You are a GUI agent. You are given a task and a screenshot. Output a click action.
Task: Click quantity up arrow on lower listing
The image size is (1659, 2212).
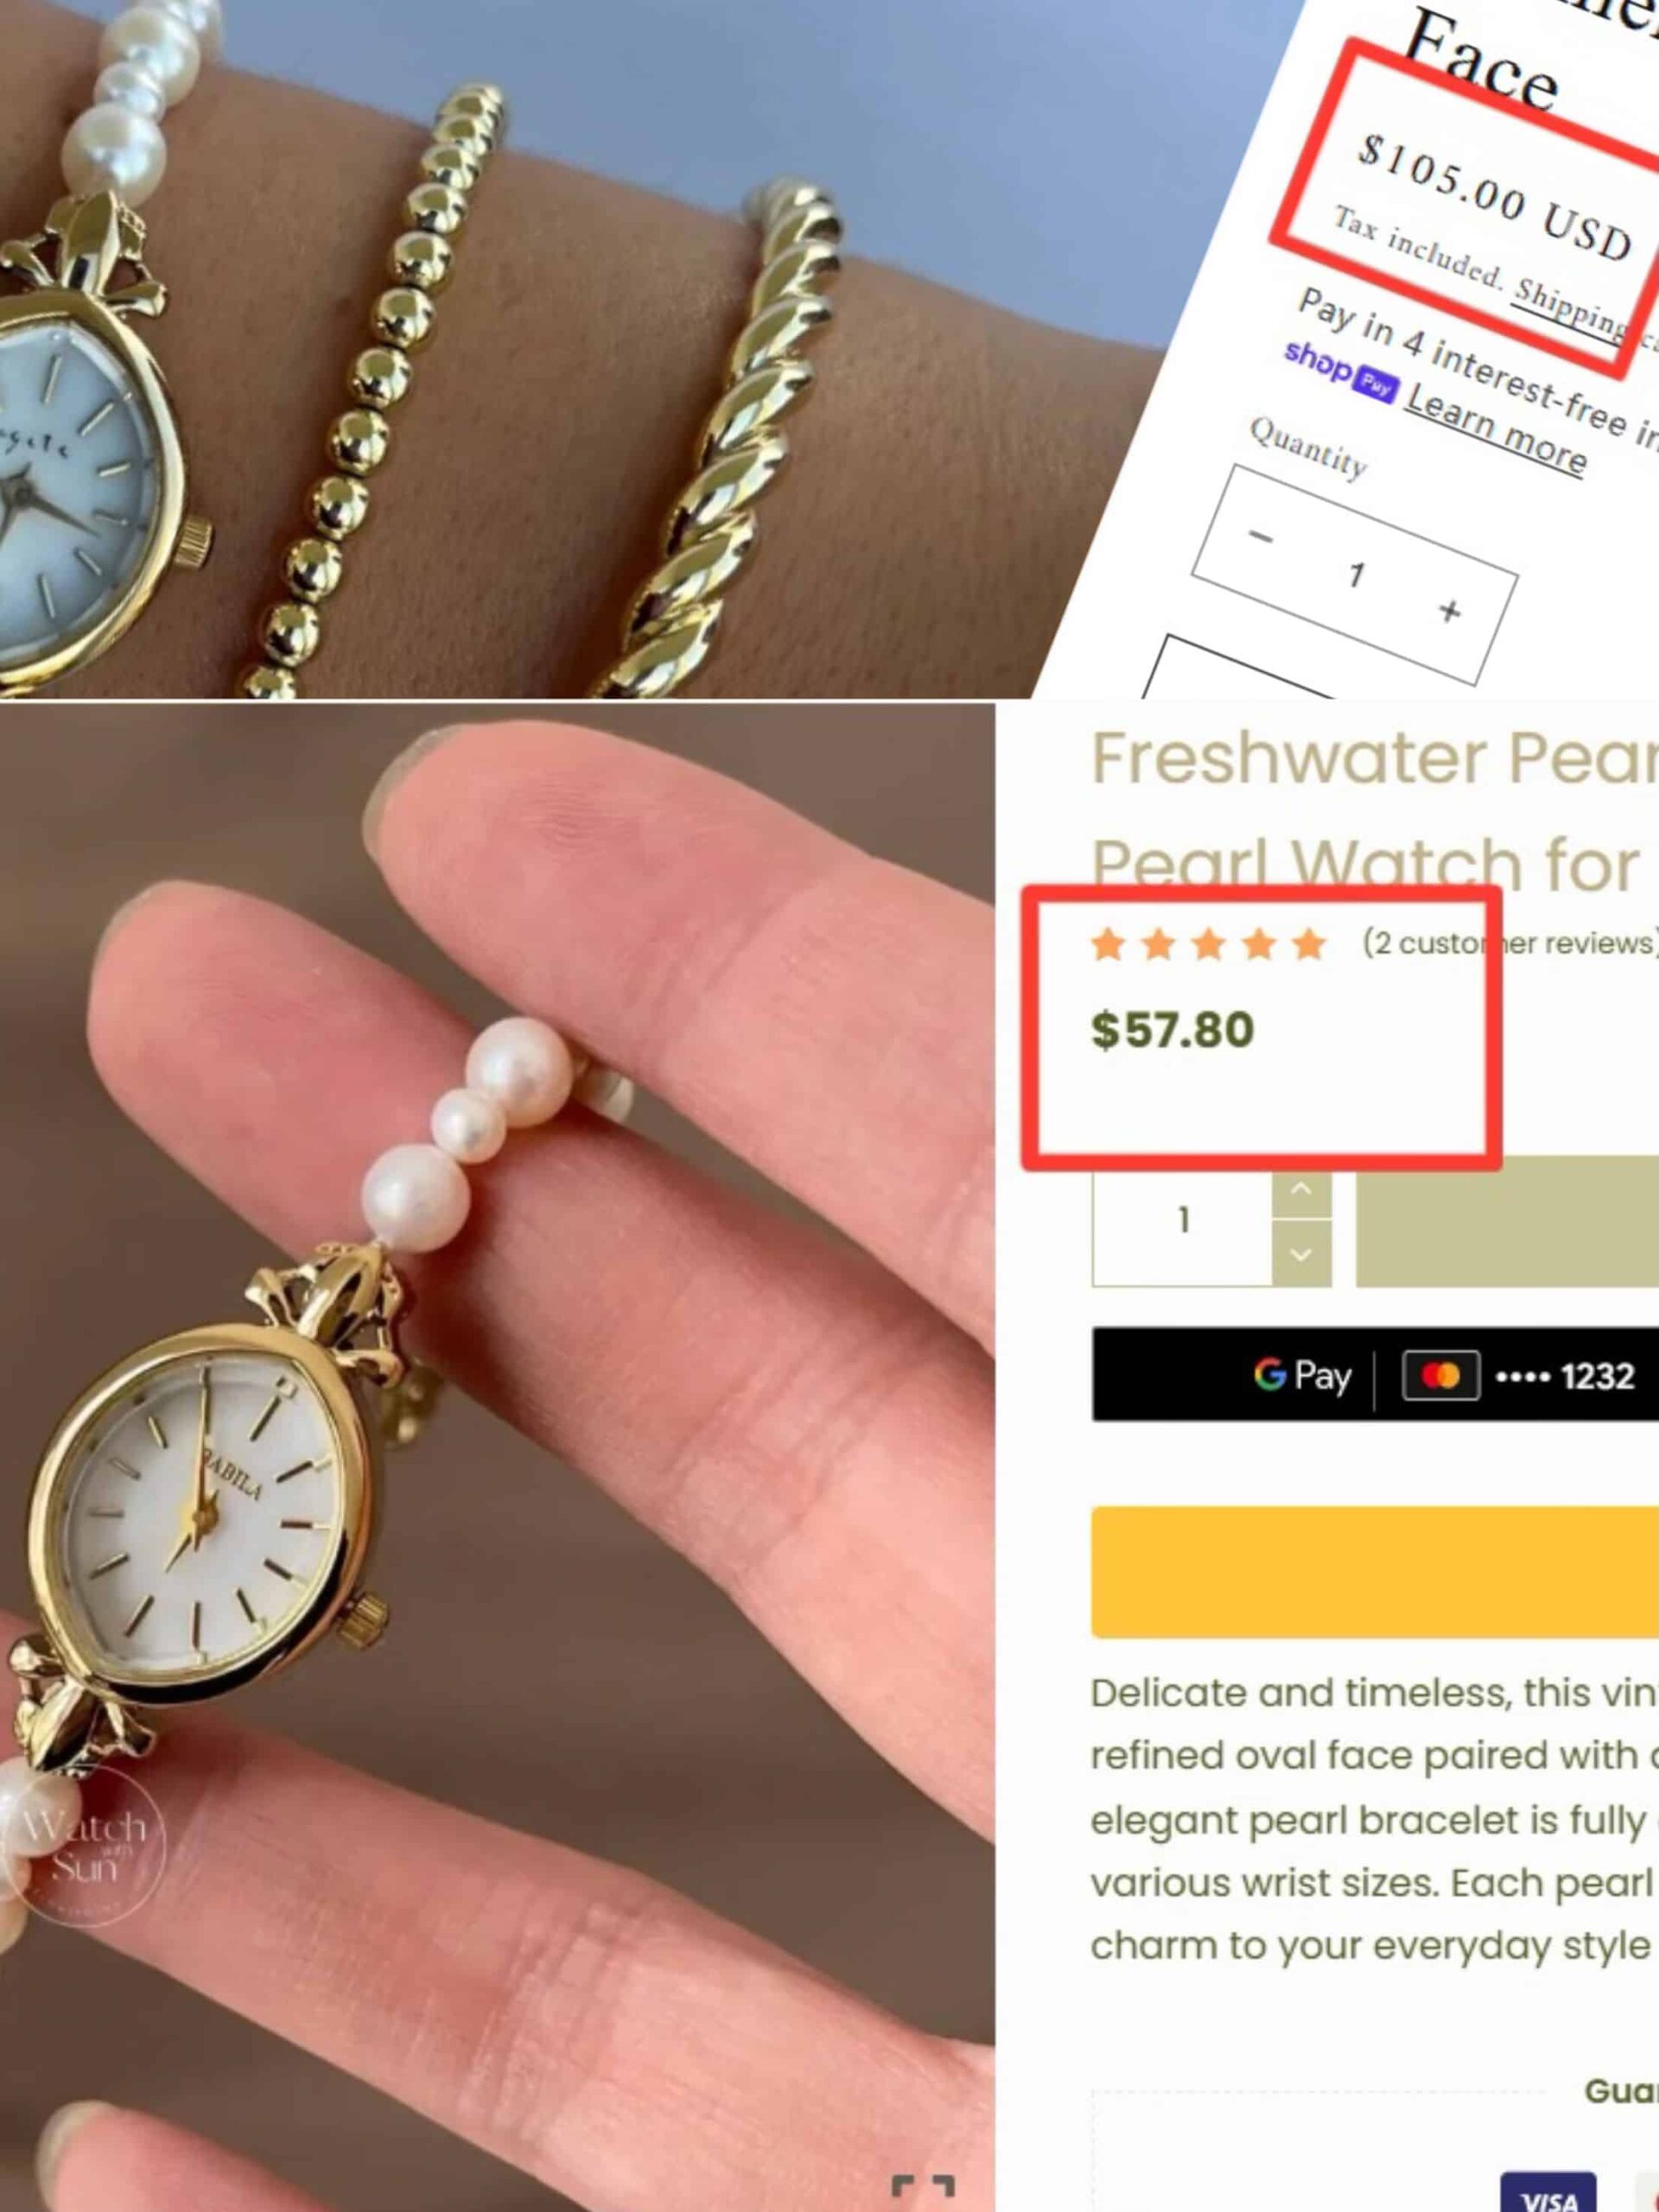point(1301,1189)
